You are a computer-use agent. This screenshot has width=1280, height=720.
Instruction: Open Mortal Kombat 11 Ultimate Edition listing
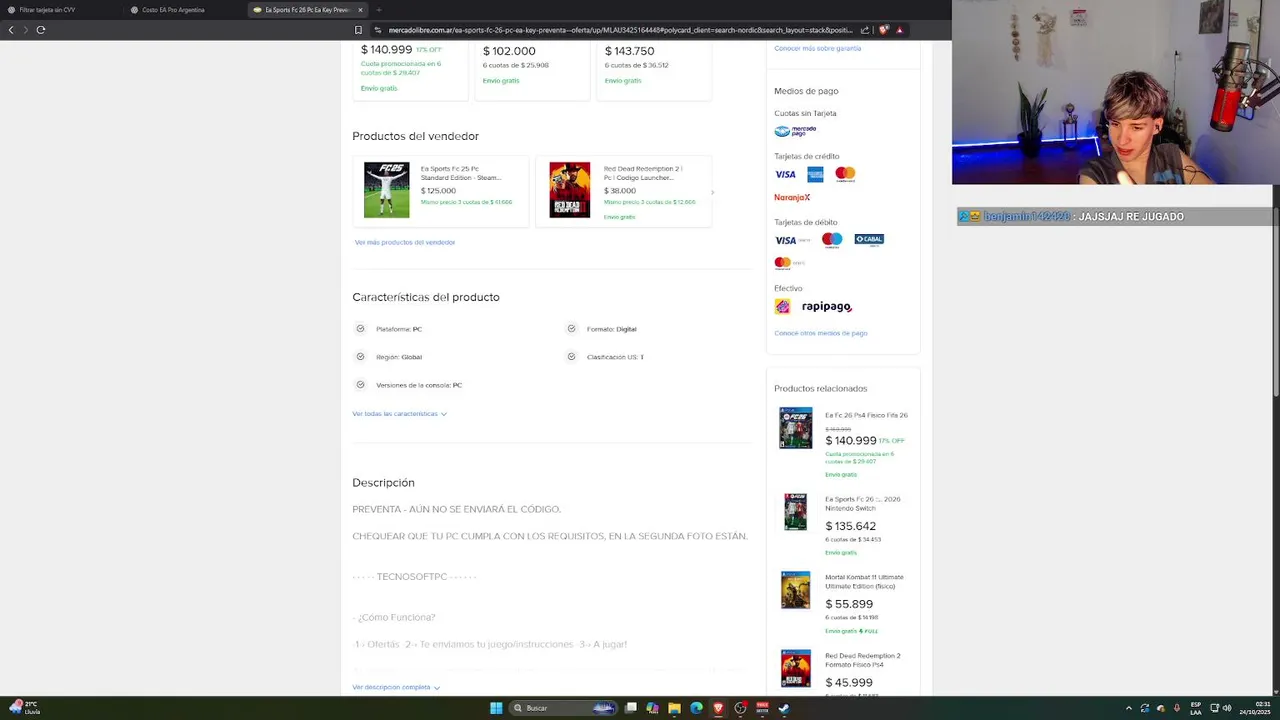[x=864, y=581]
